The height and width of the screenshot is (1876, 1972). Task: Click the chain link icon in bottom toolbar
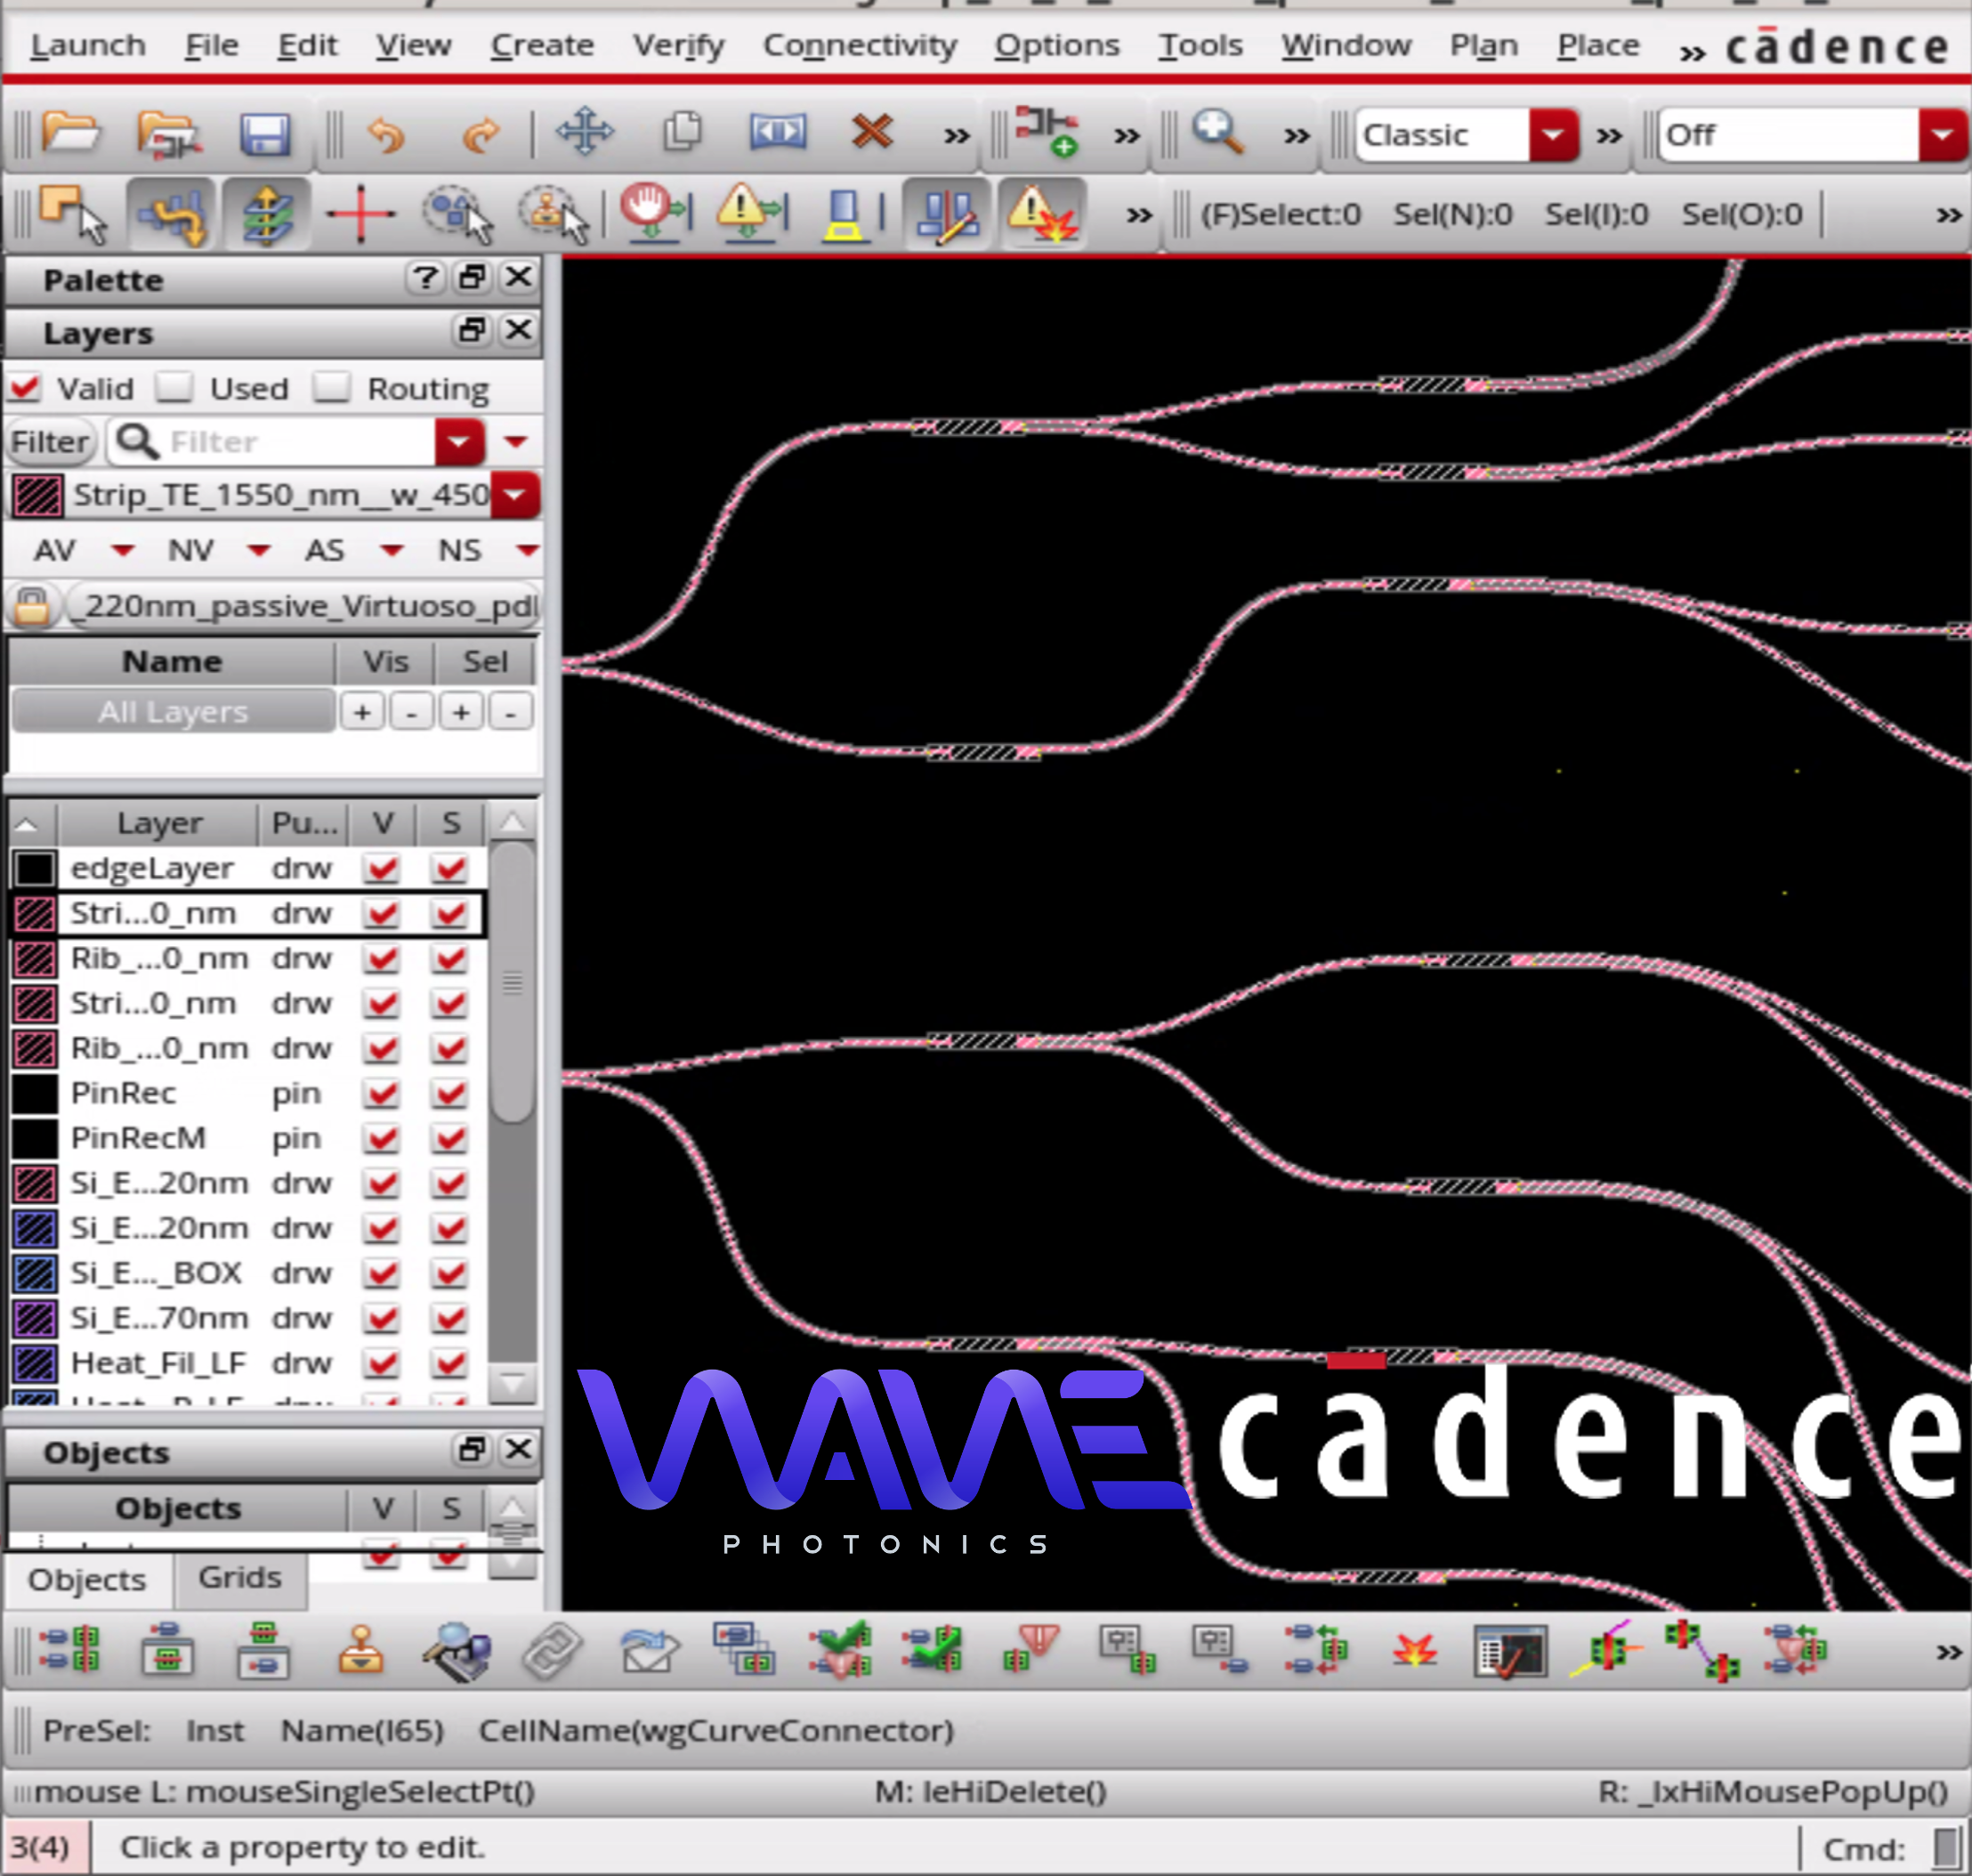[552, 1651]
